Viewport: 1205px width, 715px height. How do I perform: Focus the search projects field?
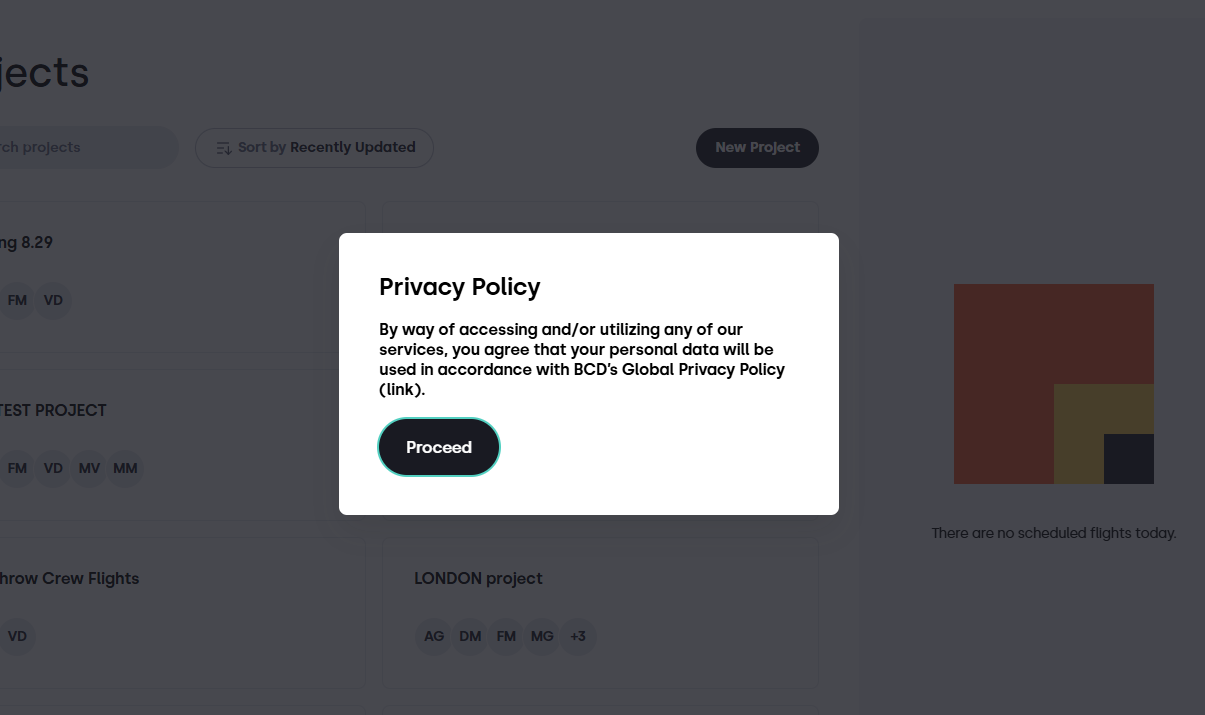[x=85, y=148]
